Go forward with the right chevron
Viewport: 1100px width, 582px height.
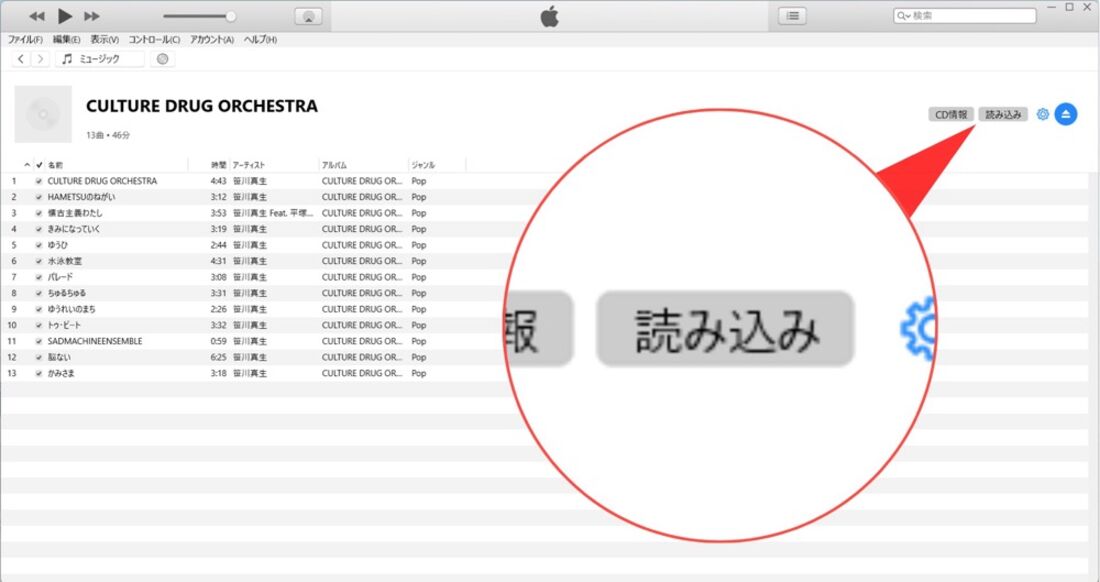pos(41,59)
